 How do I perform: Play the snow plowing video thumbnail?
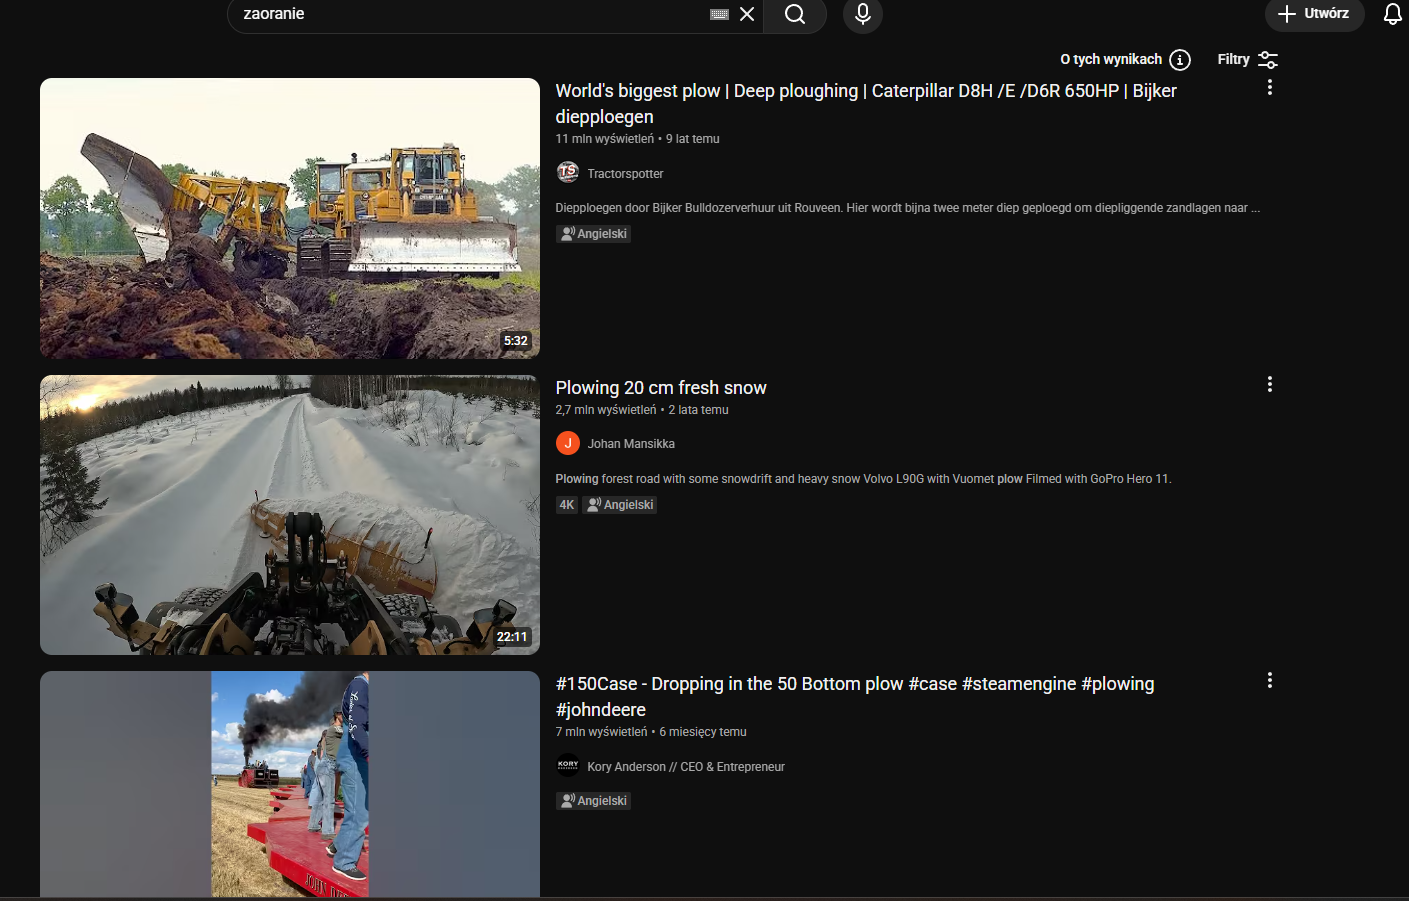pyautogui.click(x=290, y=515)
